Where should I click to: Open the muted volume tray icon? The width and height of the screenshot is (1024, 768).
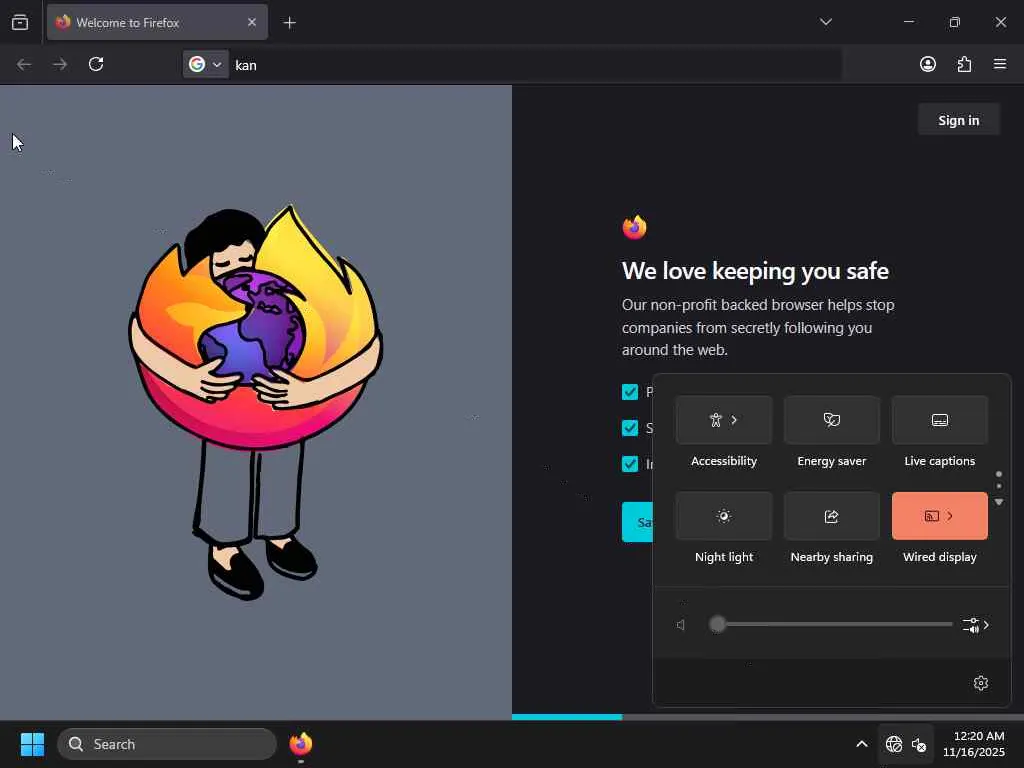click(x=919, y=744)
